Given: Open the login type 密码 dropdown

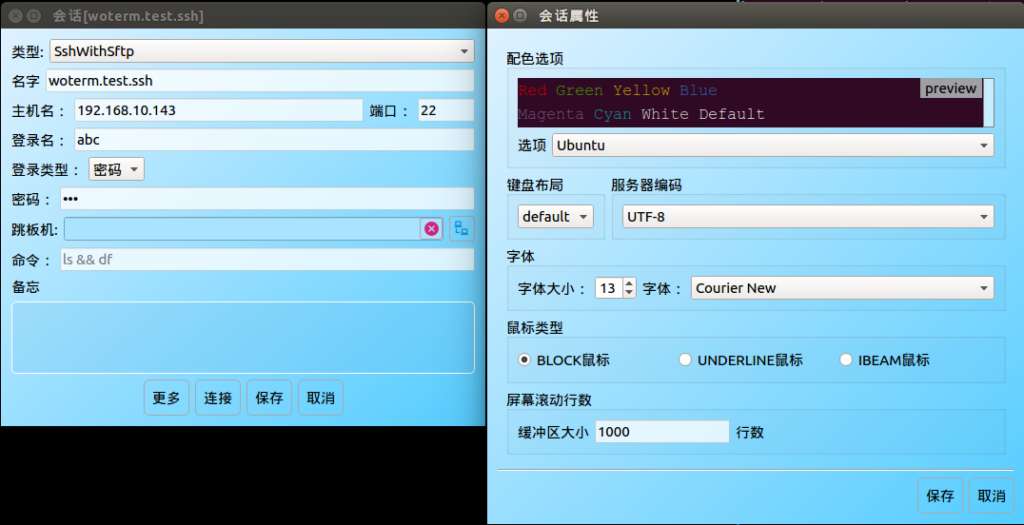Looking at the screenshot, I should click(116, 170).
